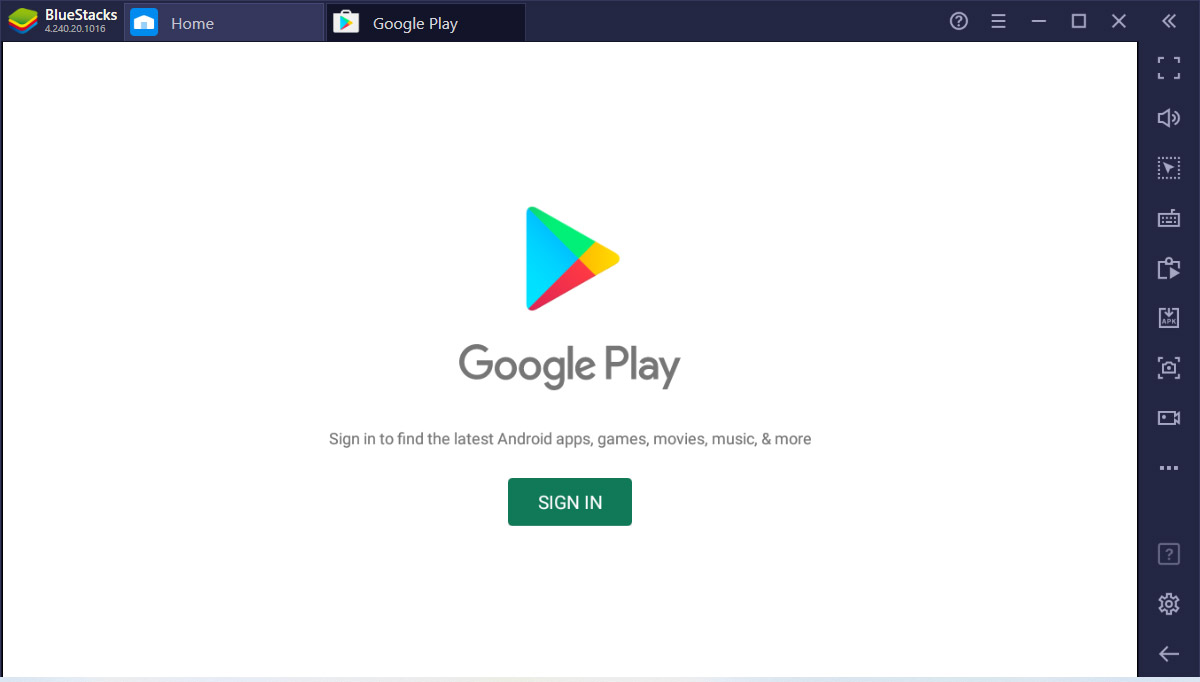Minimize the BlueStacks window
The width and height of the screenshot is (1200, 682).
[x=1039, y=21]
